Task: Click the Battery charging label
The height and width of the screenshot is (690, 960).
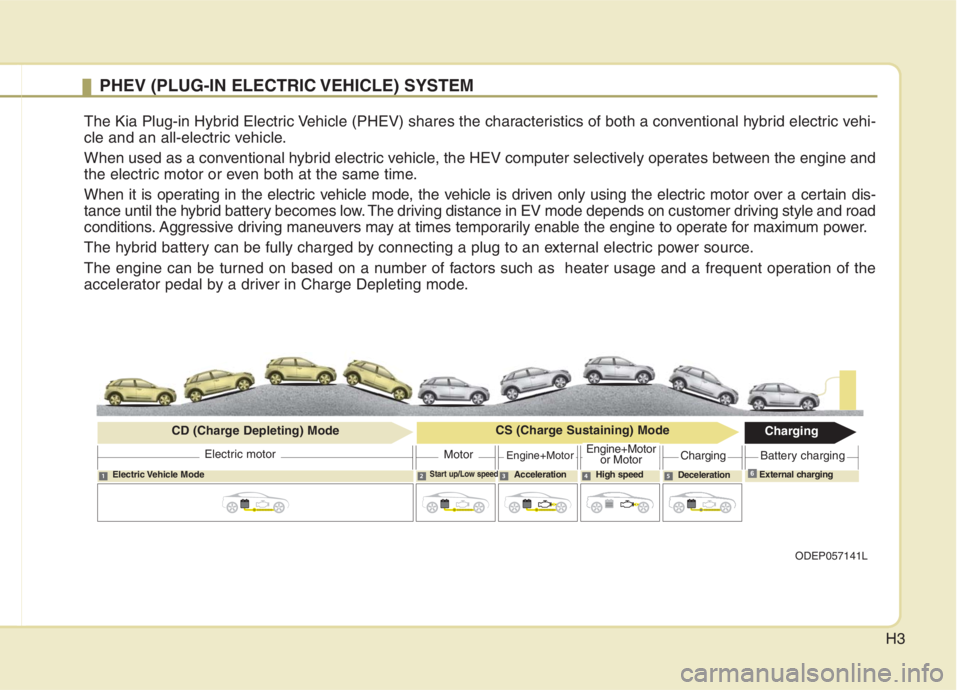Action: pyautogui.click(x=802, y=456)
